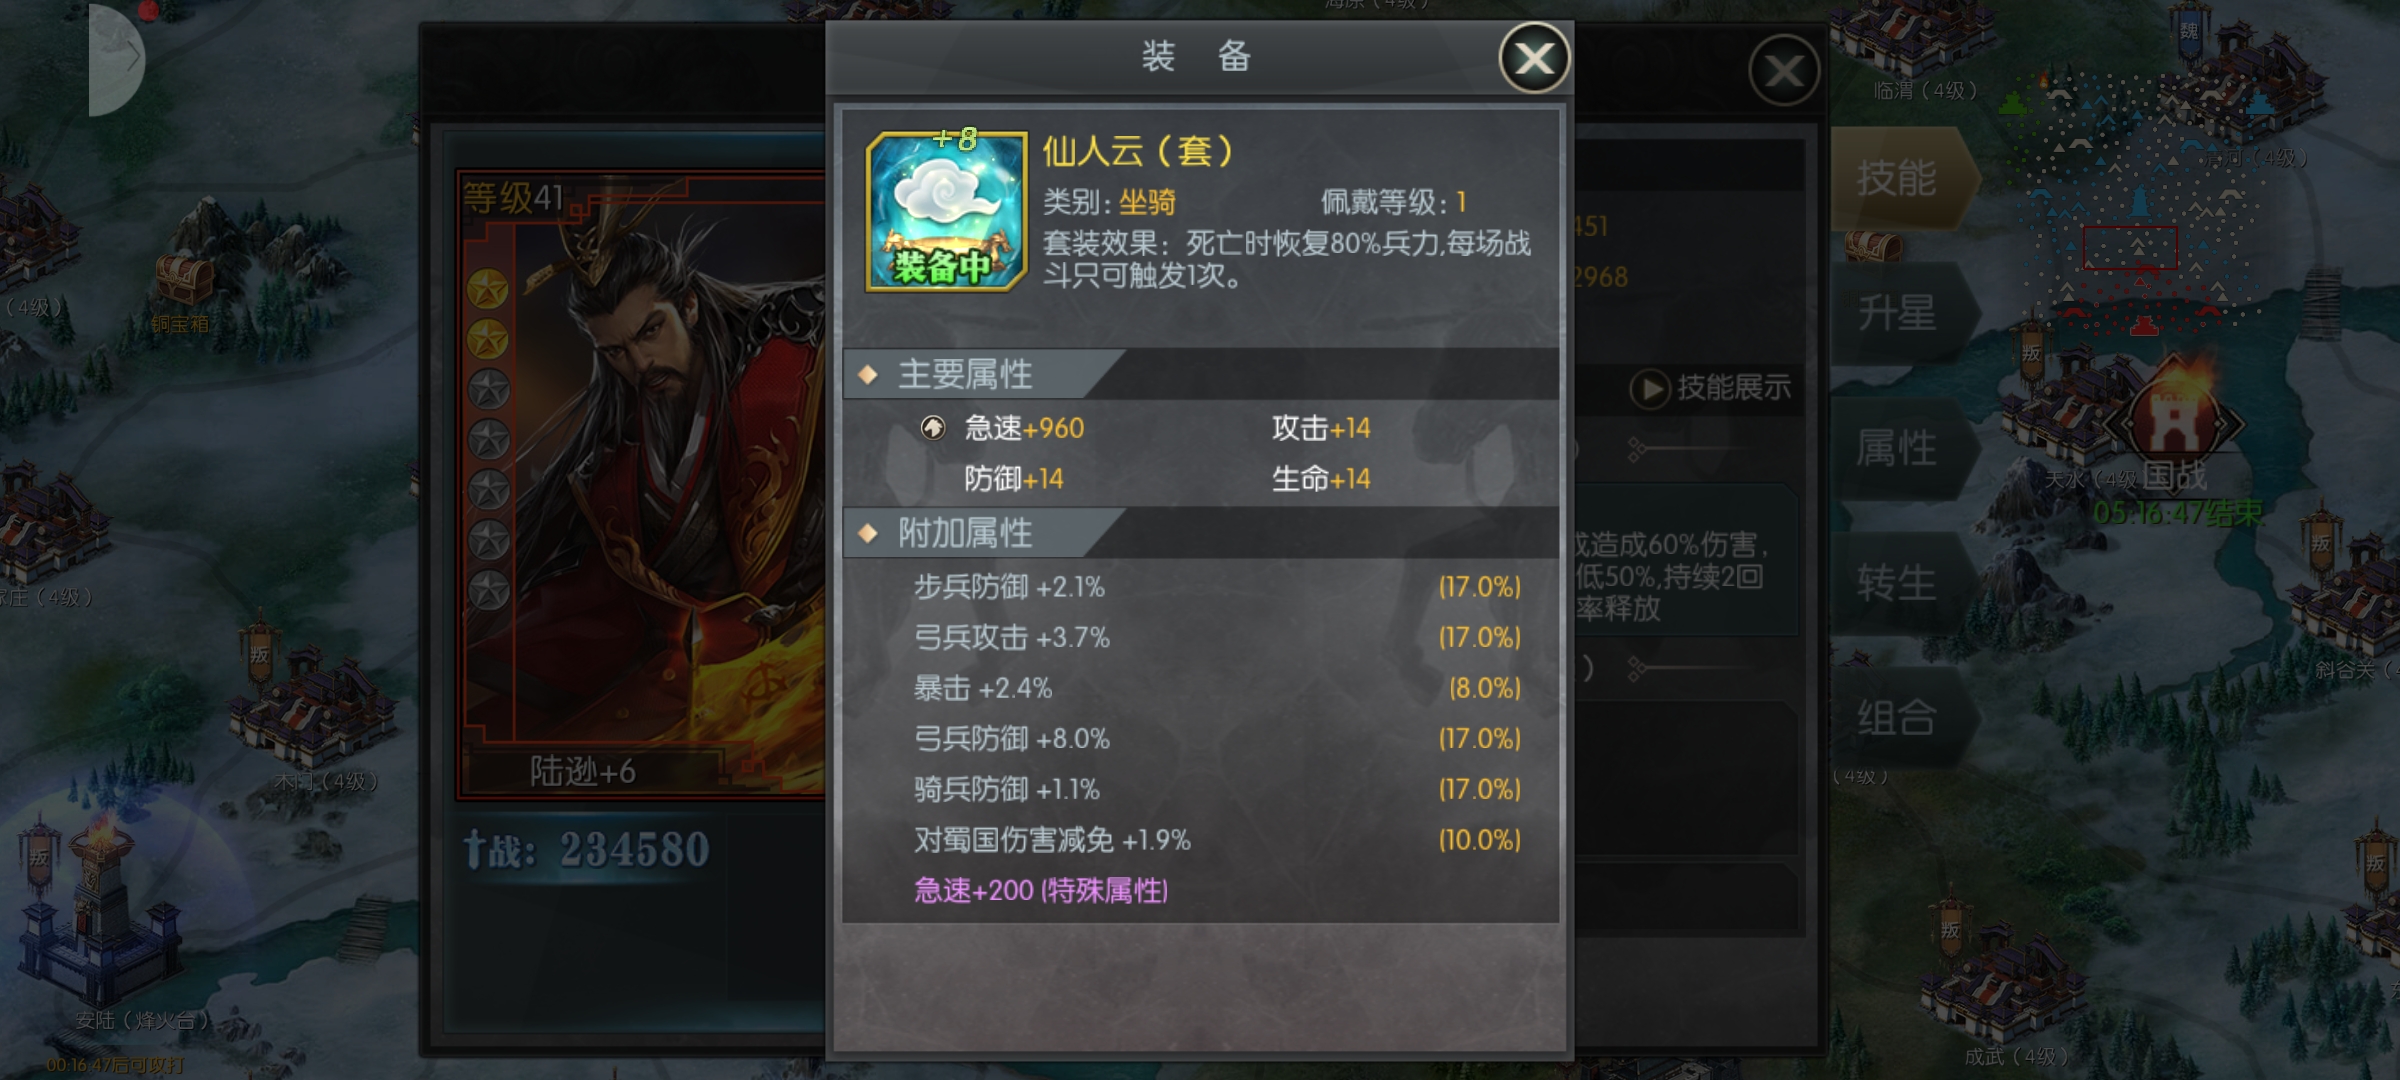Image resolution: width=2400 pixels, height=1080 pixels.
Task: Click the 仙人云 mount equipment icon
Action: coord(946,211)
